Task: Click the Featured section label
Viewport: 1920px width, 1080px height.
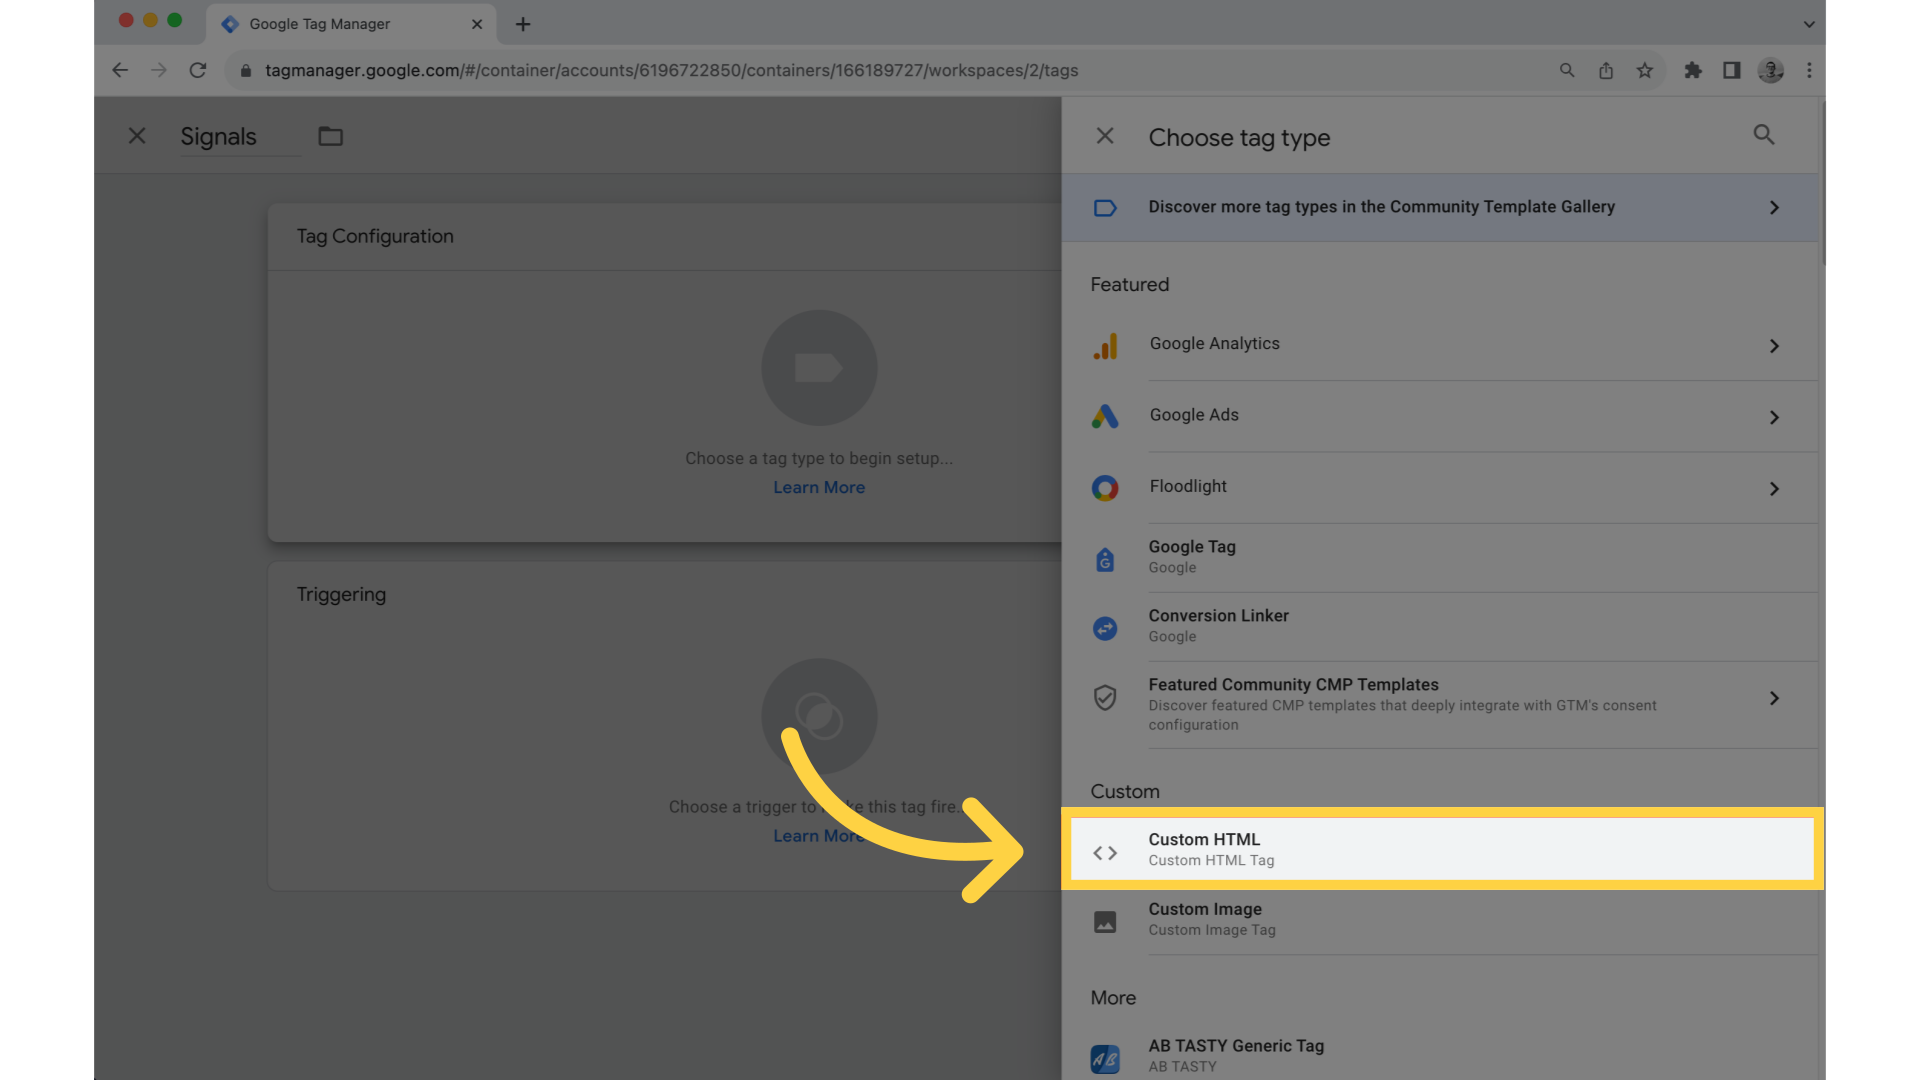Action: click(1129, 285)
